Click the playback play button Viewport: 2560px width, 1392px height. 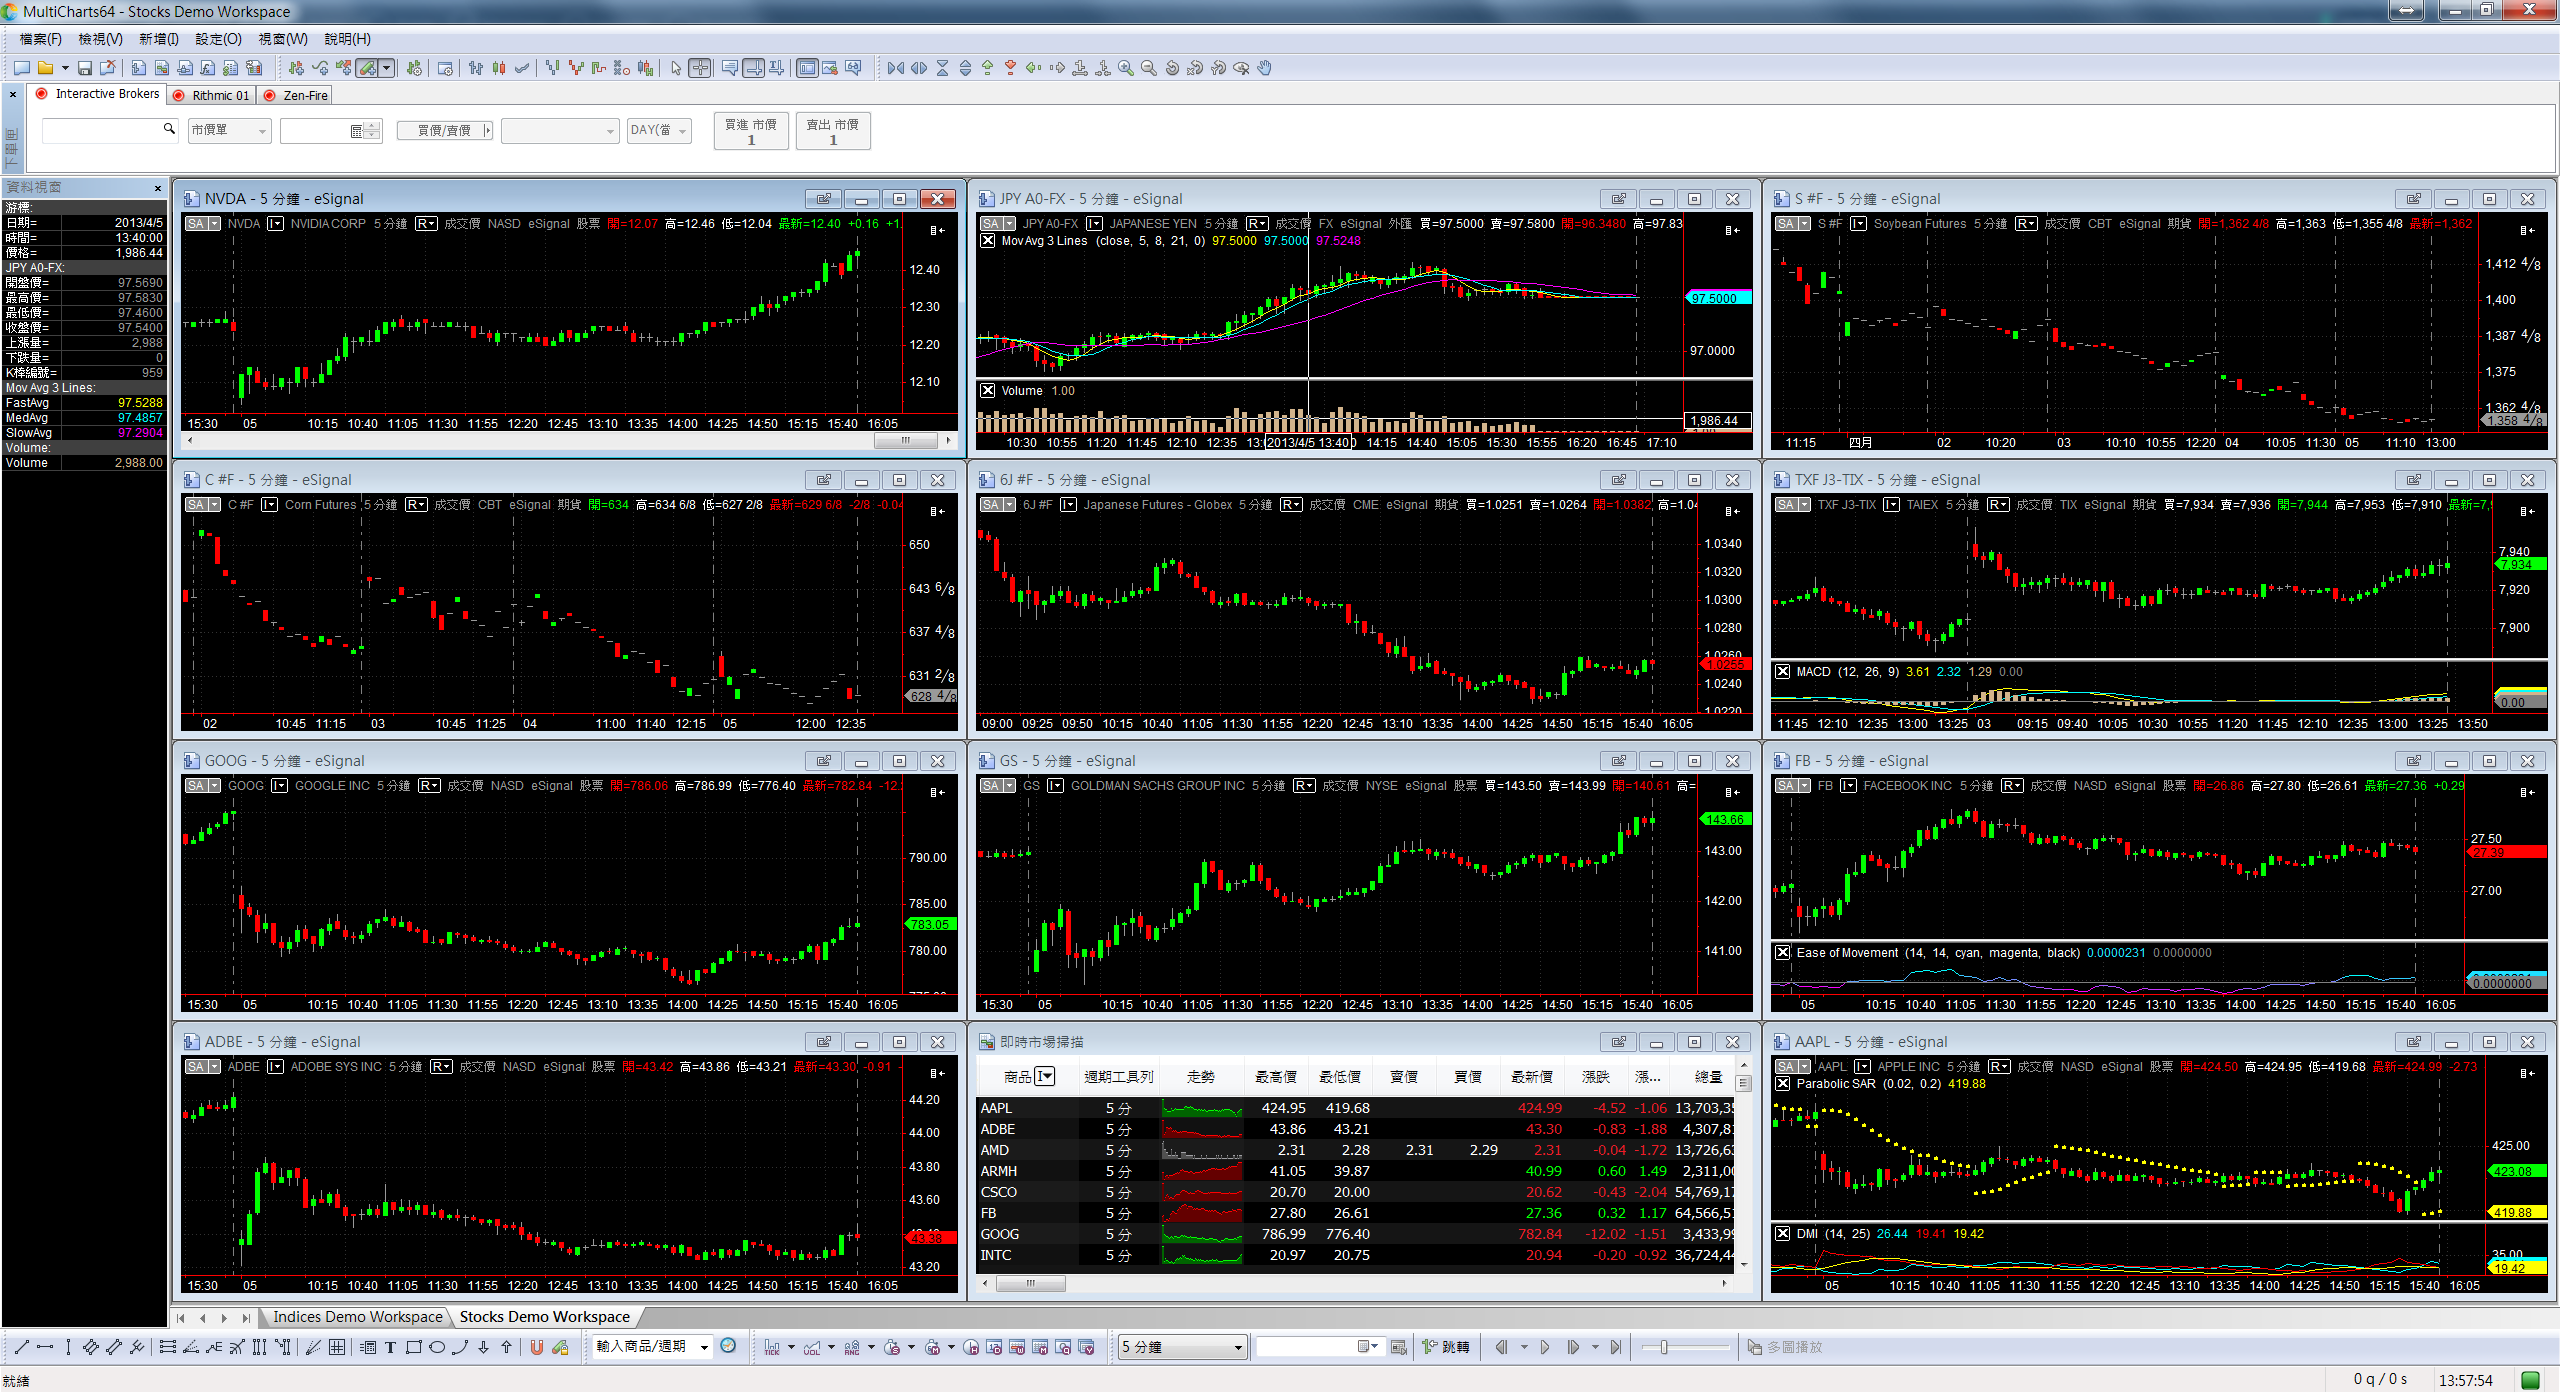point(1545,1347)
